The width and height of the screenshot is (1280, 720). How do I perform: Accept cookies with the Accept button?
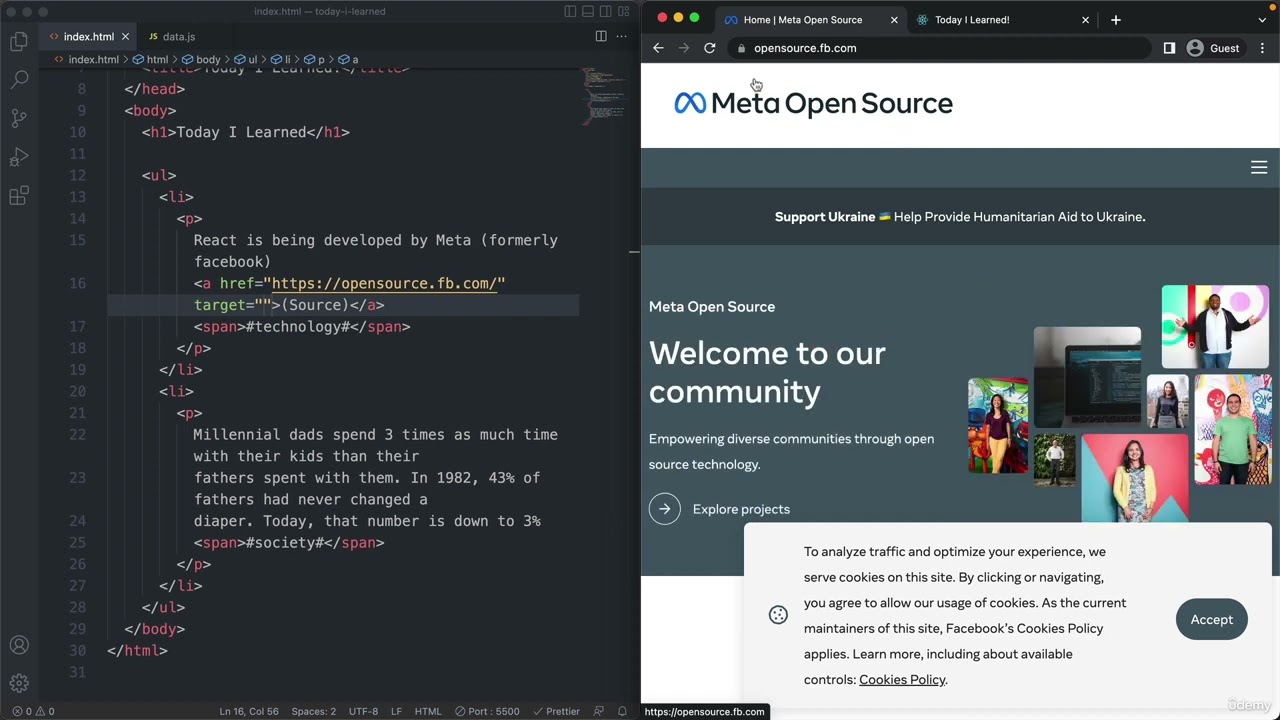coord(1212,620)
